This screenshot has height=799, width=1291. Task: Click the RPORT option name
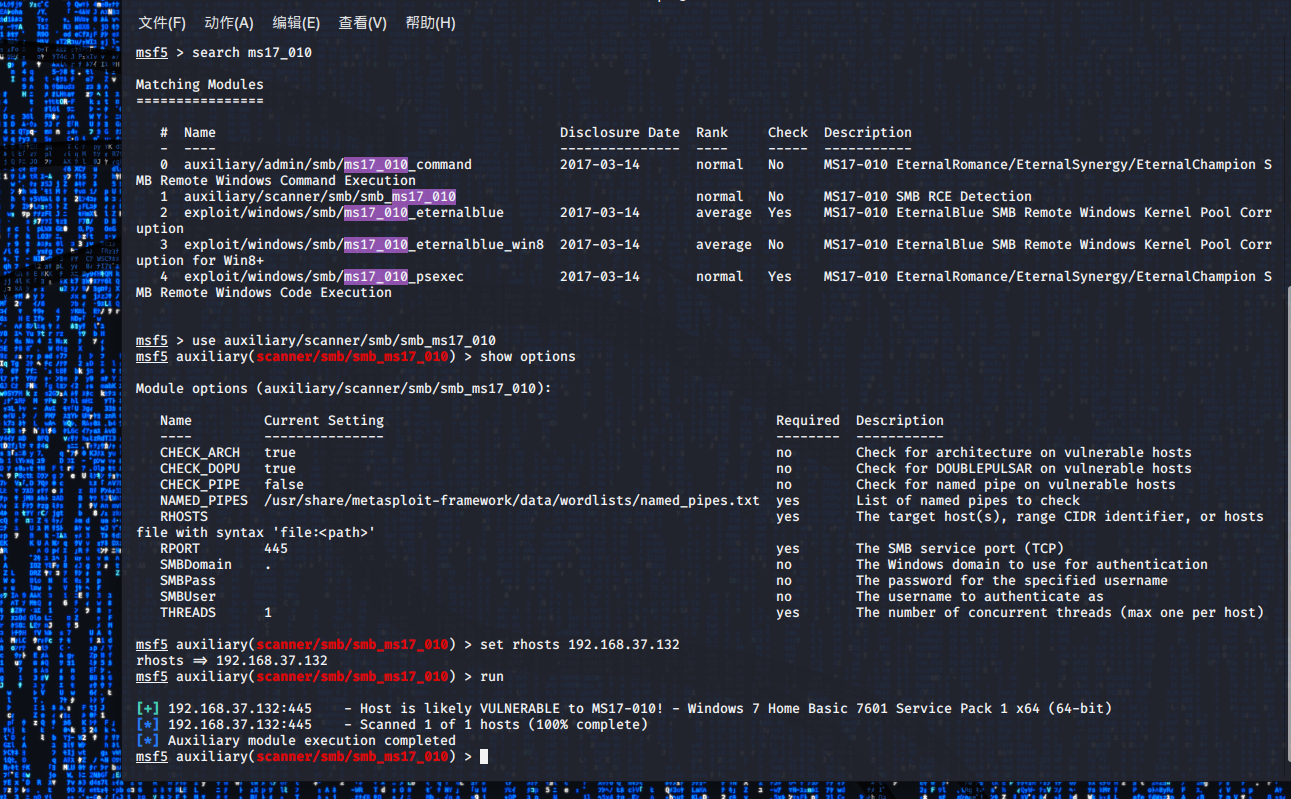point(180,548)
